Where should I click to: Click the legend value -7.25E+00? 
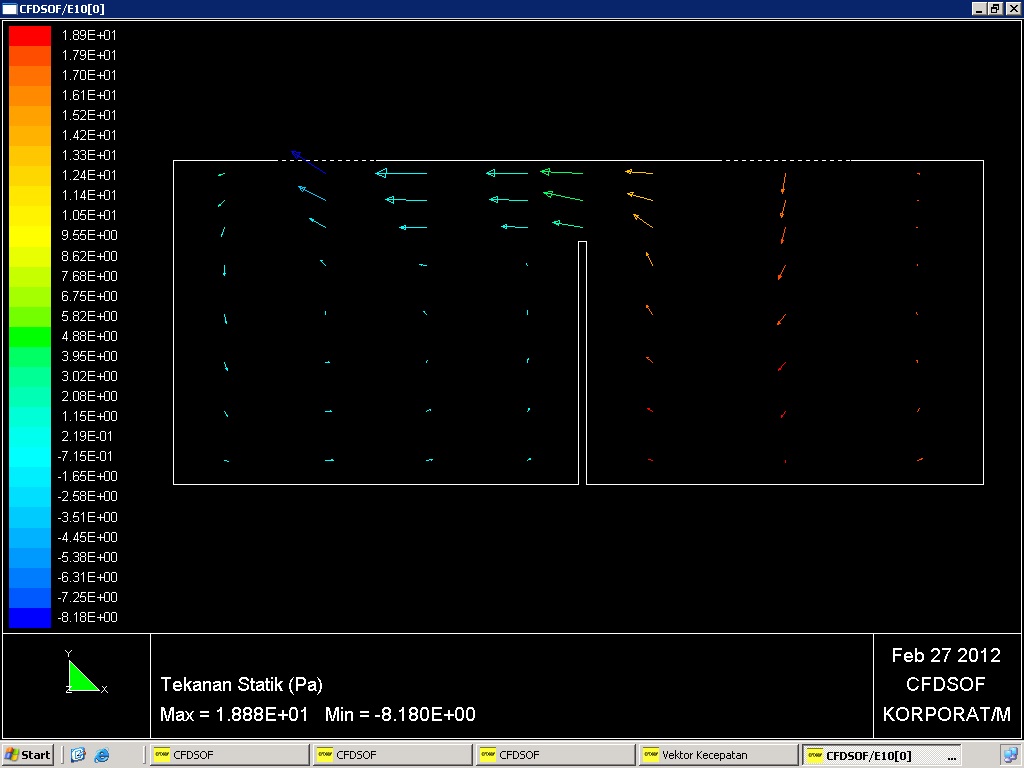pyautogui.click(x=88, y=598)
